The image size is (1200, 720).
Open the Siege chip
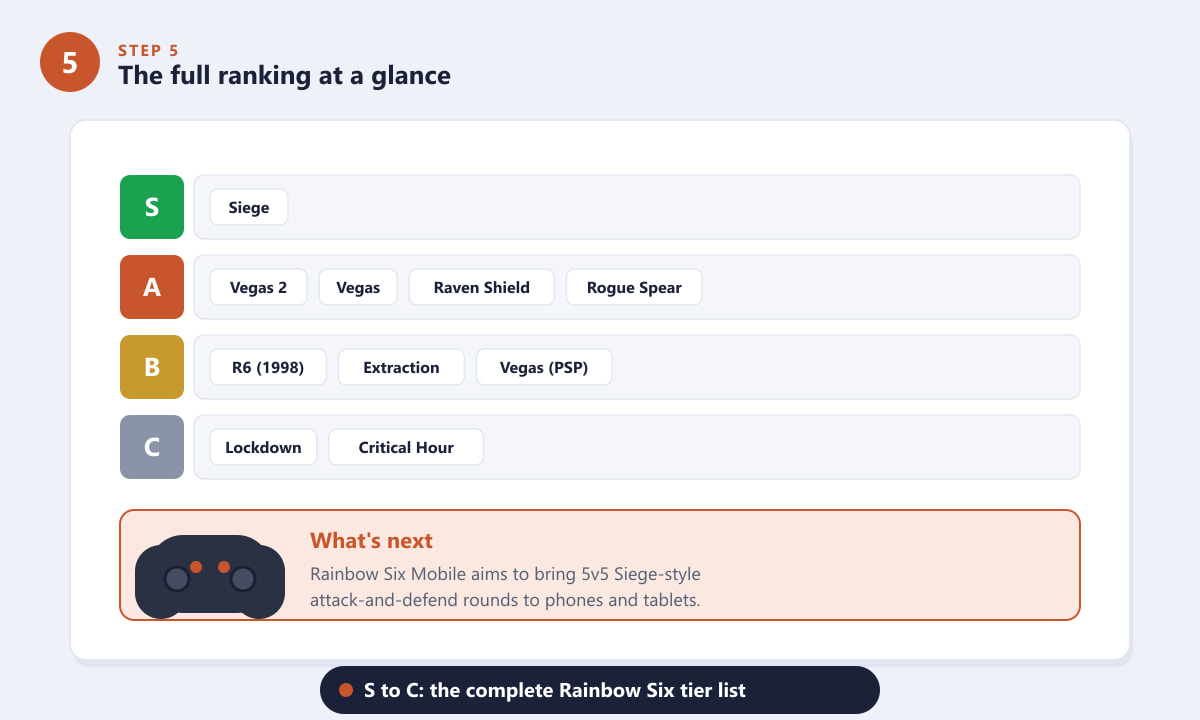(x=249, y=207)
